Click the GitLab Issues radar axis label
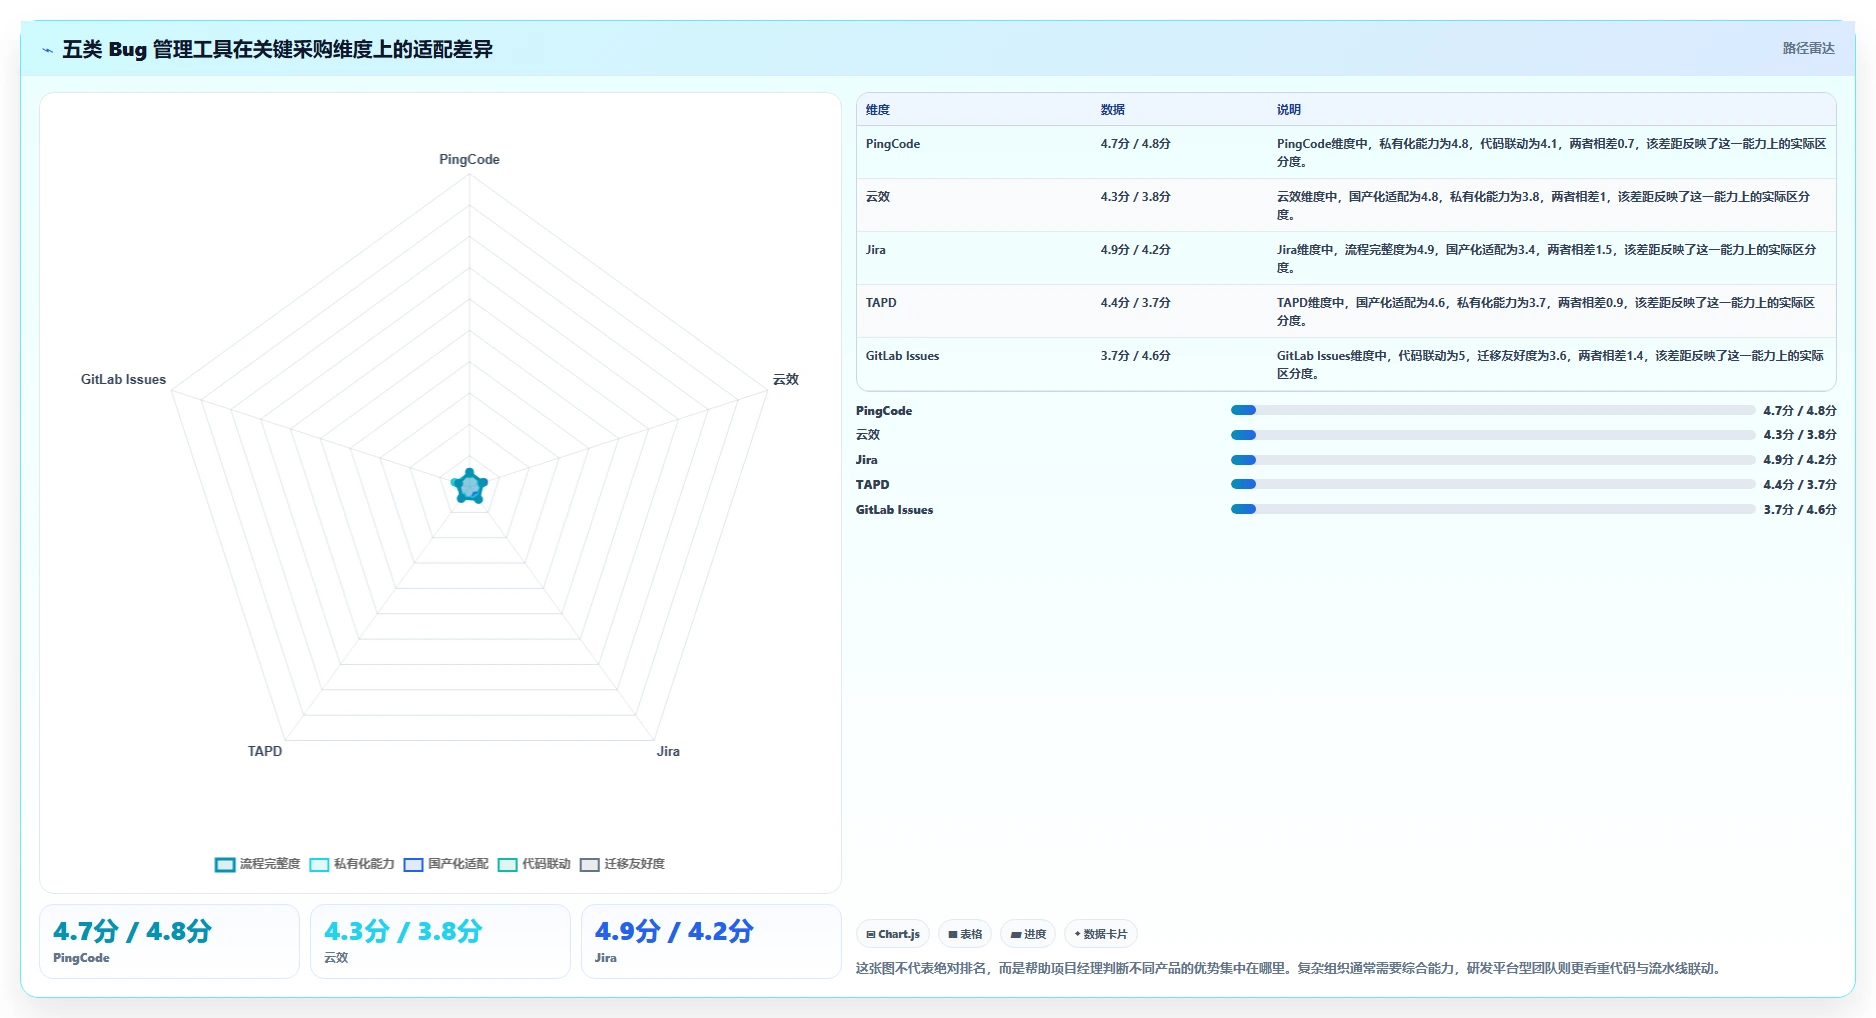 pyautogui.click(x=123, y=379)
